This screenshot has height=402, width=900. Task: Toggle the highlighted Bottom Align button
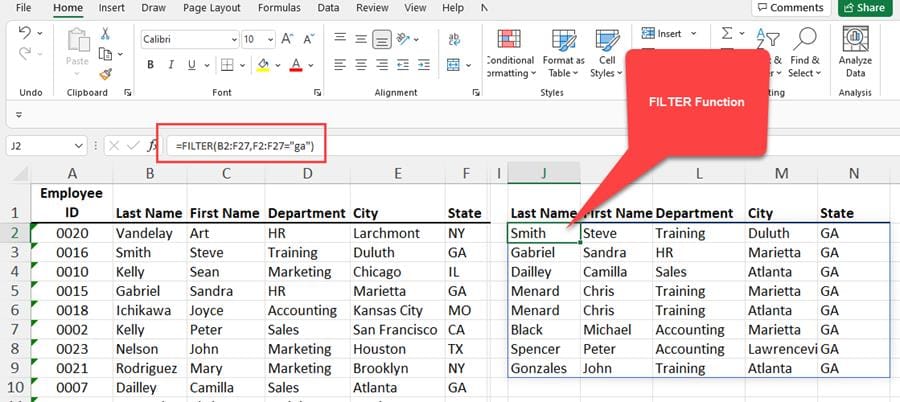382,38
